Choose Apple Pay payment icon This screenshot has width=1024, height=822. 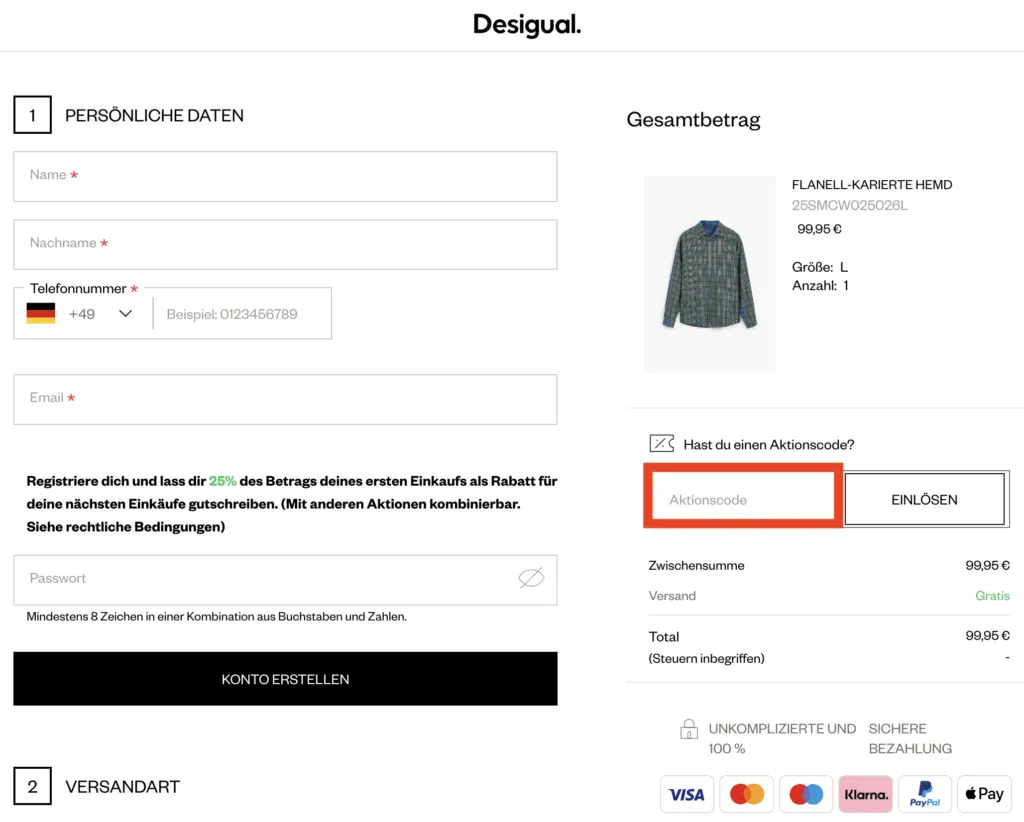[x=984, y=793]
